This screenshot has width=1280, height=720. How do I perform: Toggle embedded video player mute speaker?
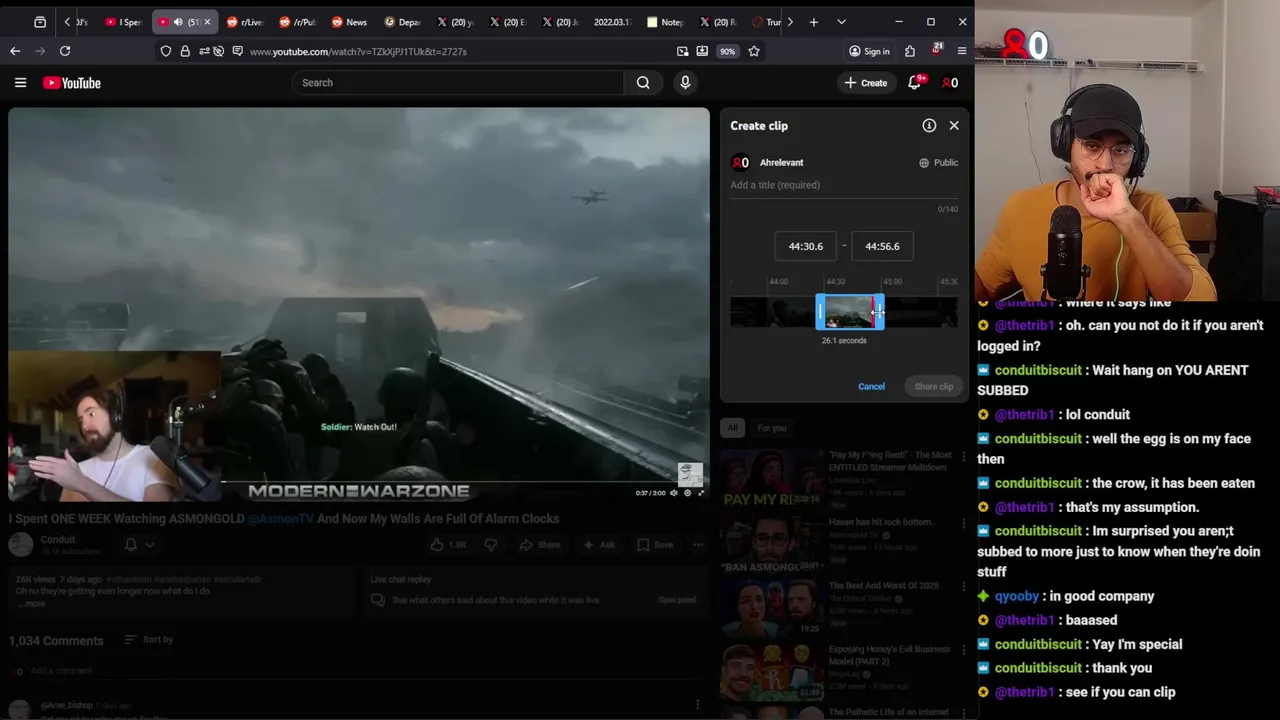pos(673,493)
